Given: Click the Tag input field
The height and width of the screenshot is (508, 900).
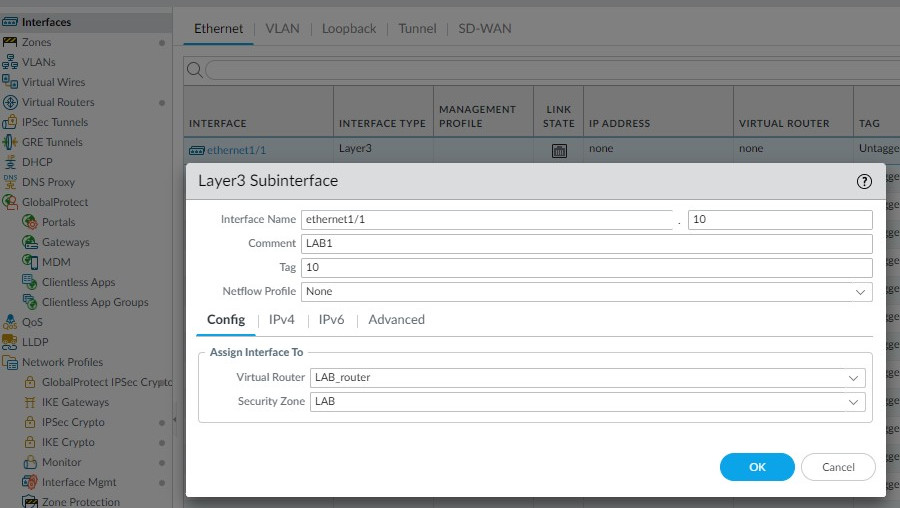Looking at the screenshot, I should click(x=587, y=267).
